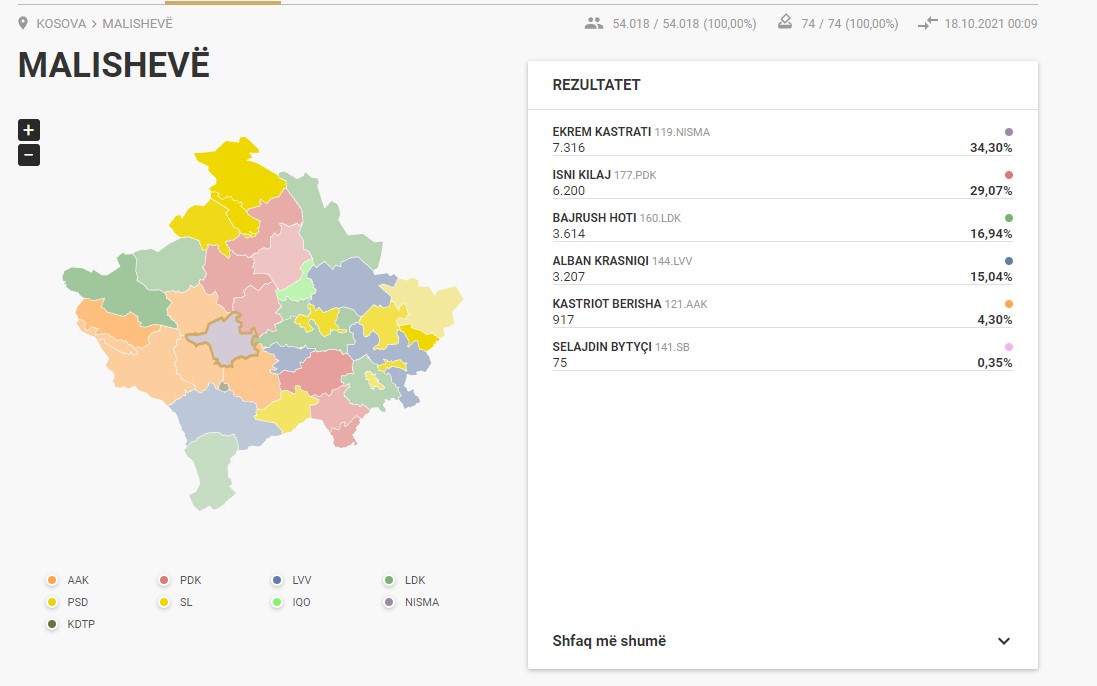Click the ballot box counted stations icon
1097x686 pixels.
point(785,23)
